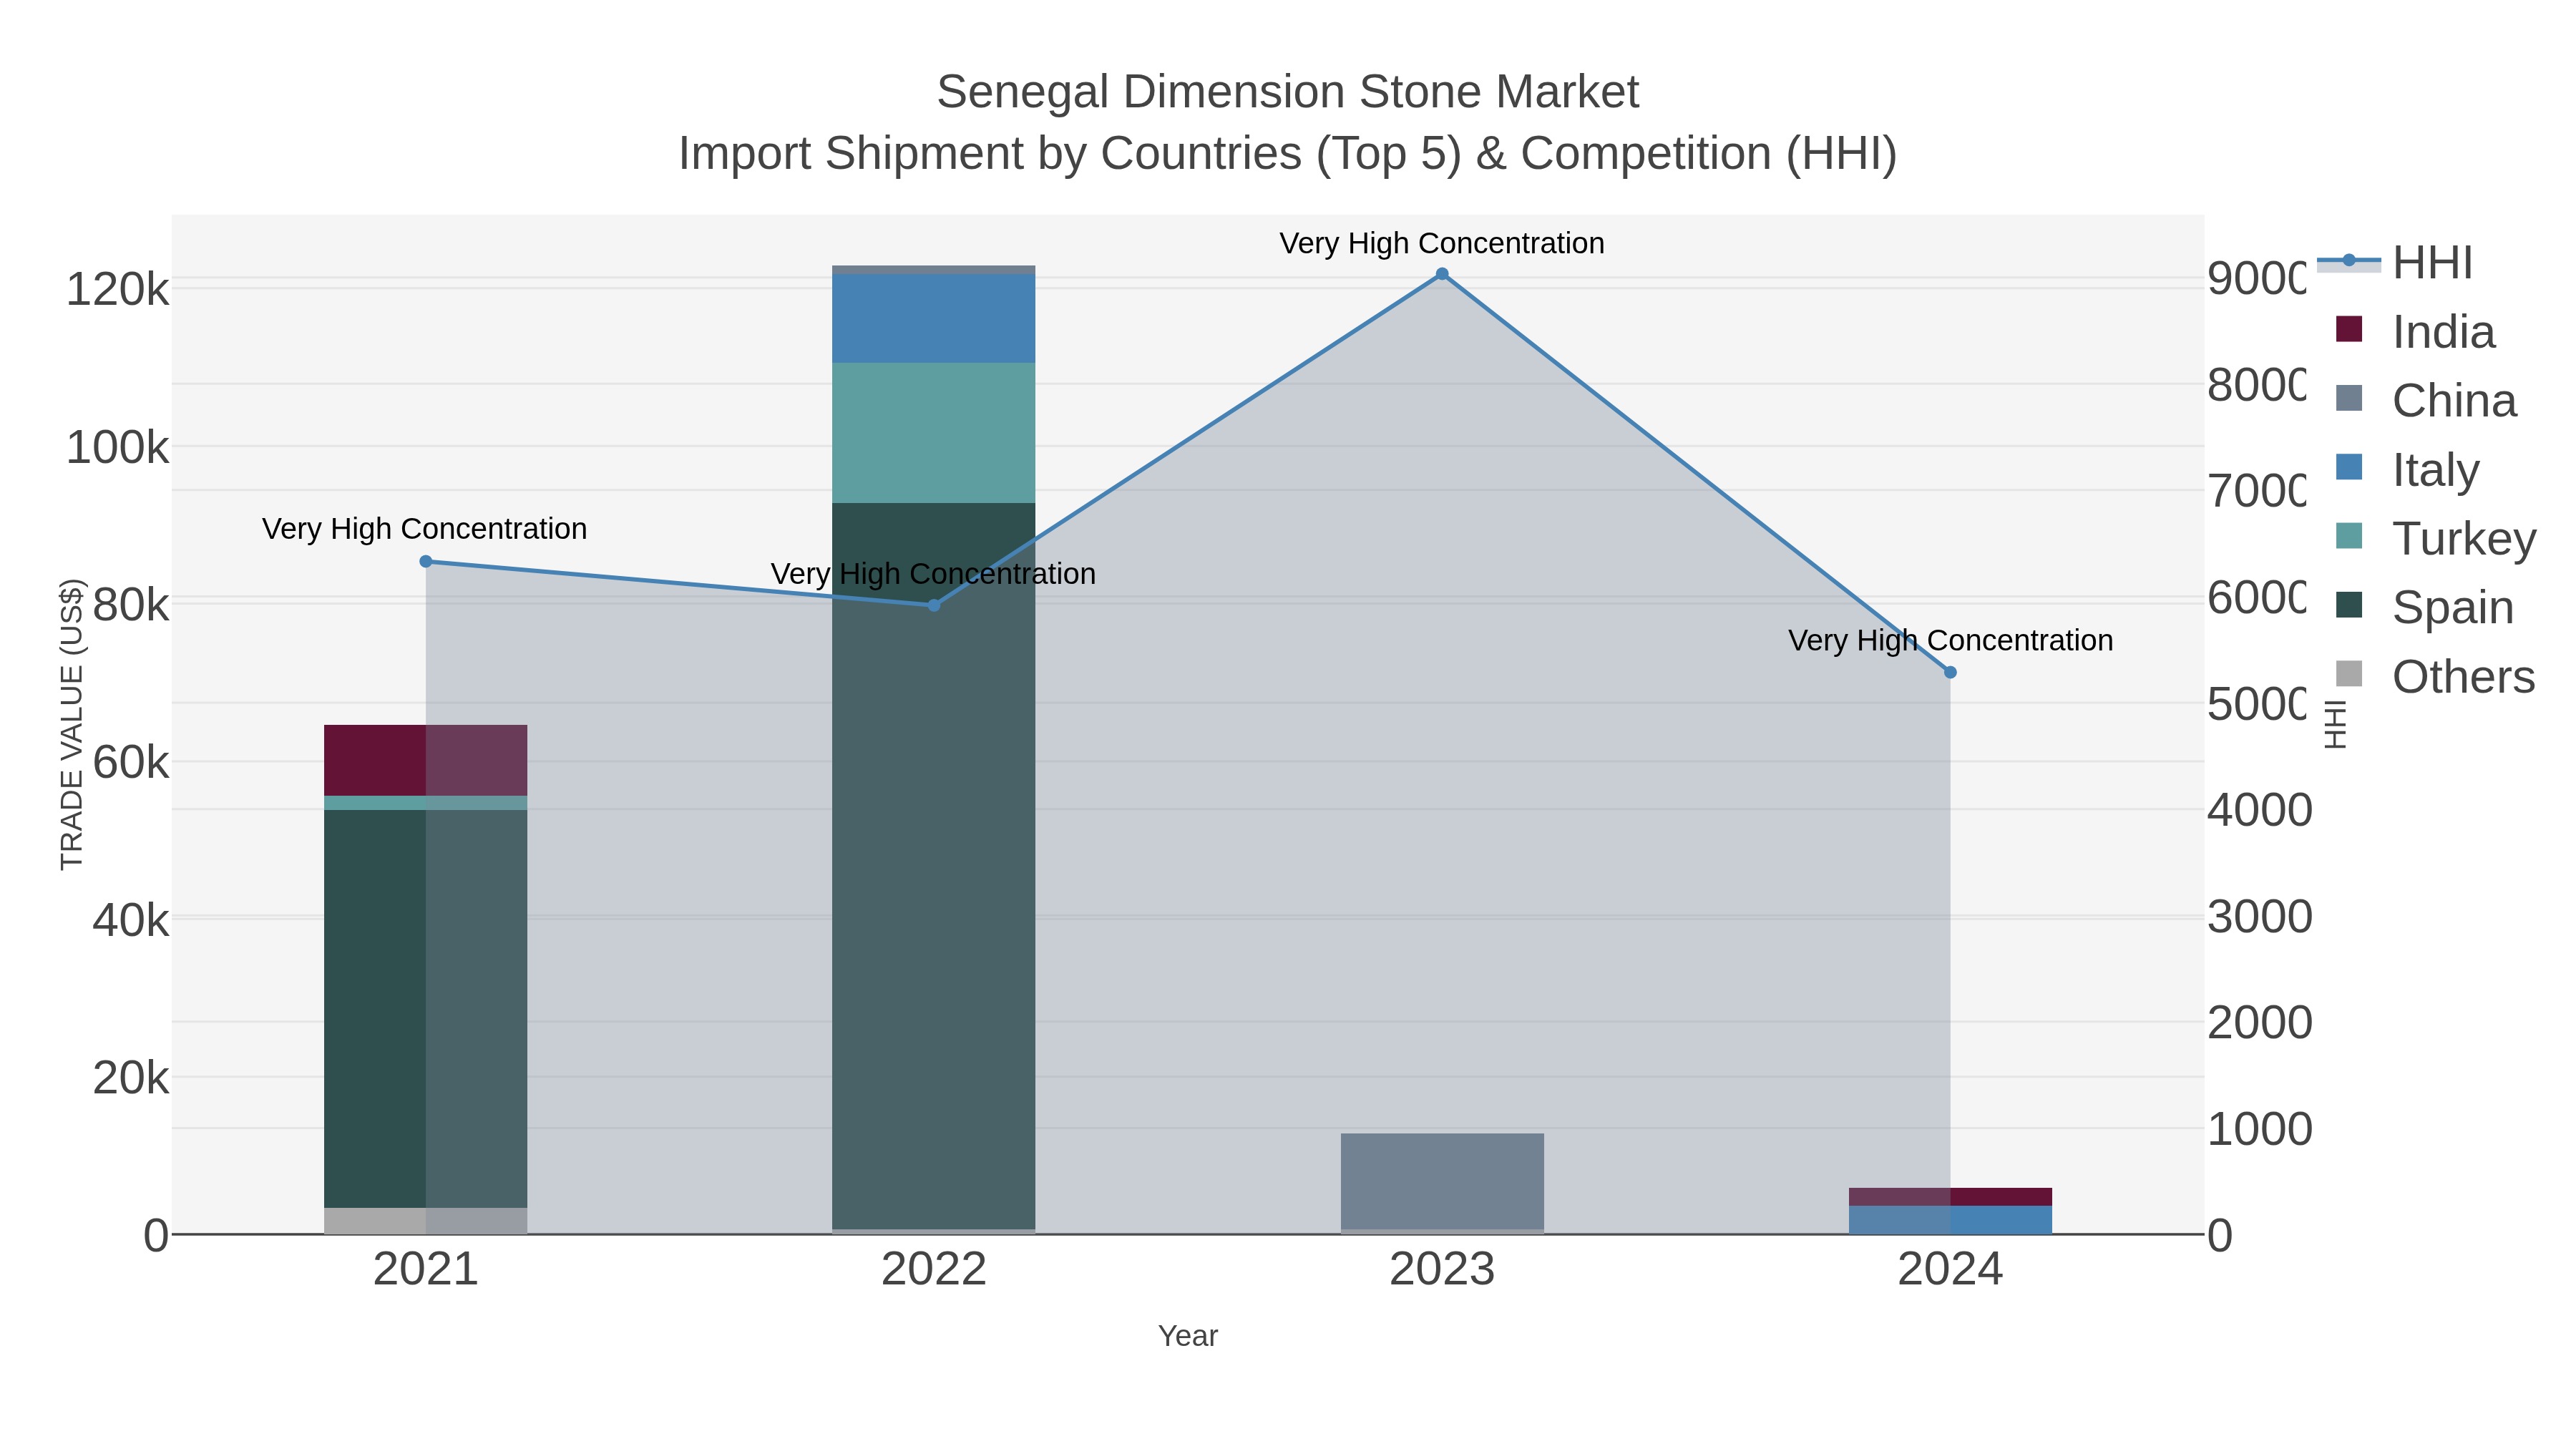
Task: Click the Italy blue segment of 2024 bar
Action: click(1950, 1220)
